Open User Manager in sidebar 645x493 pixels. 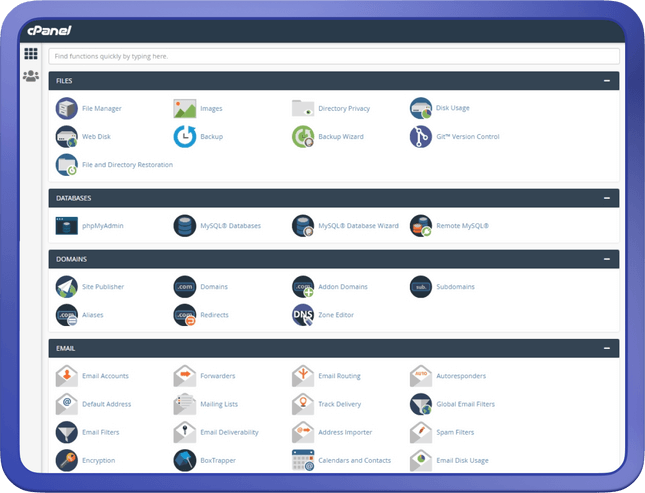(x=31, y=76)
